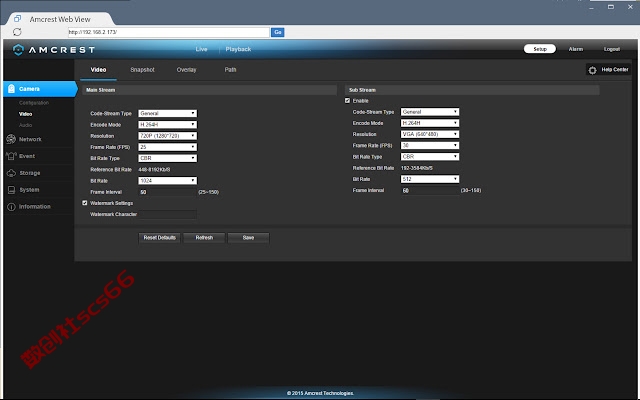Click the Amcrest logo icon

(18, 50)
